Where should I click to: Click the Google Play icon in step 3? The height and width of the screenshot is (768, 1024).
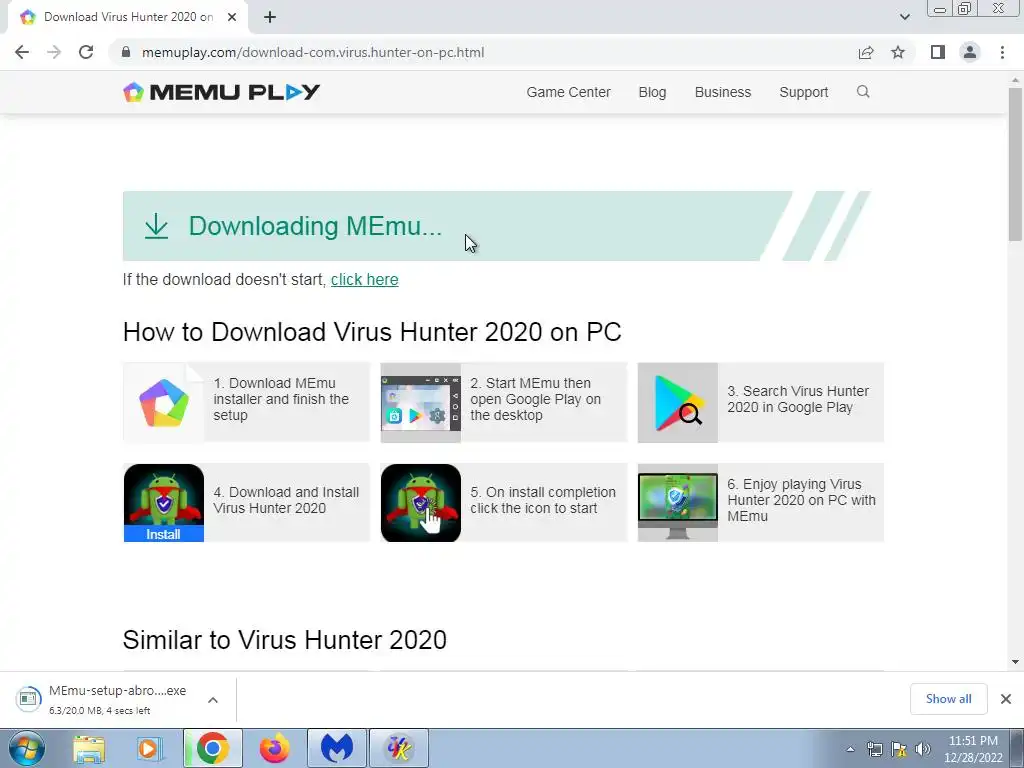[x=677, y=403]
